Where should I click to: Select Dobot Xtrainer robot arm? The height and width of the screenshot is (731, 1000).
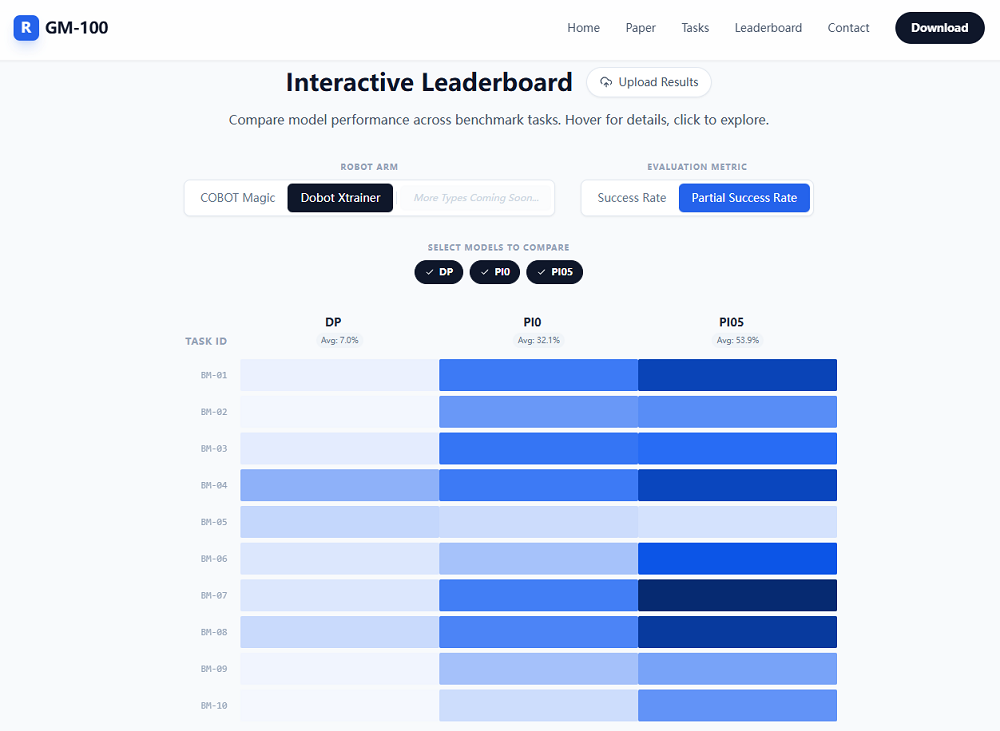340,198
